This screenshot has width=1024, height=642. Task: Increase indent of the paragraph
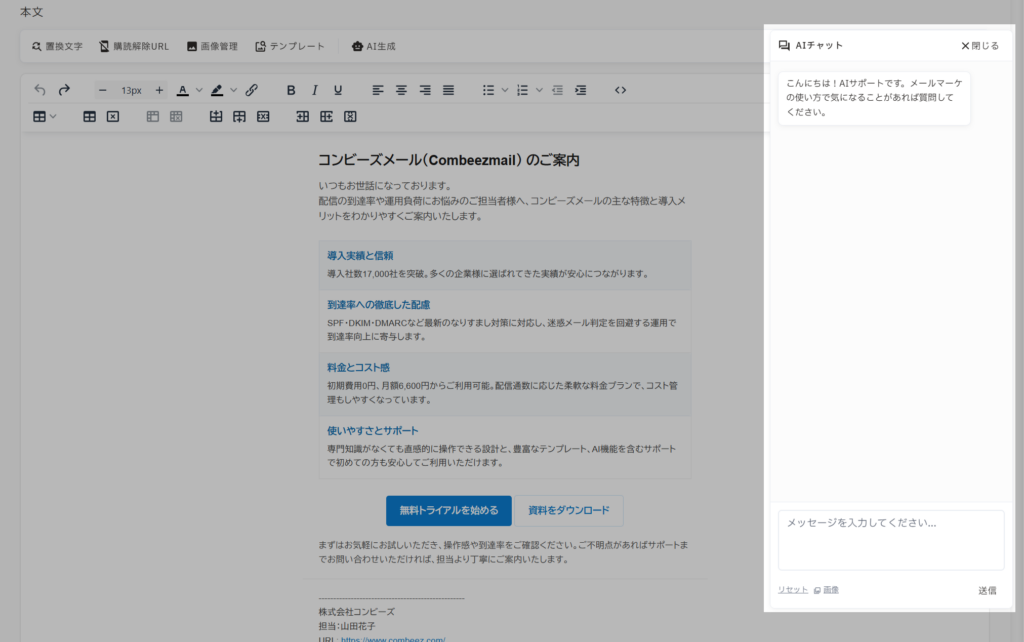tap(581, 90)
